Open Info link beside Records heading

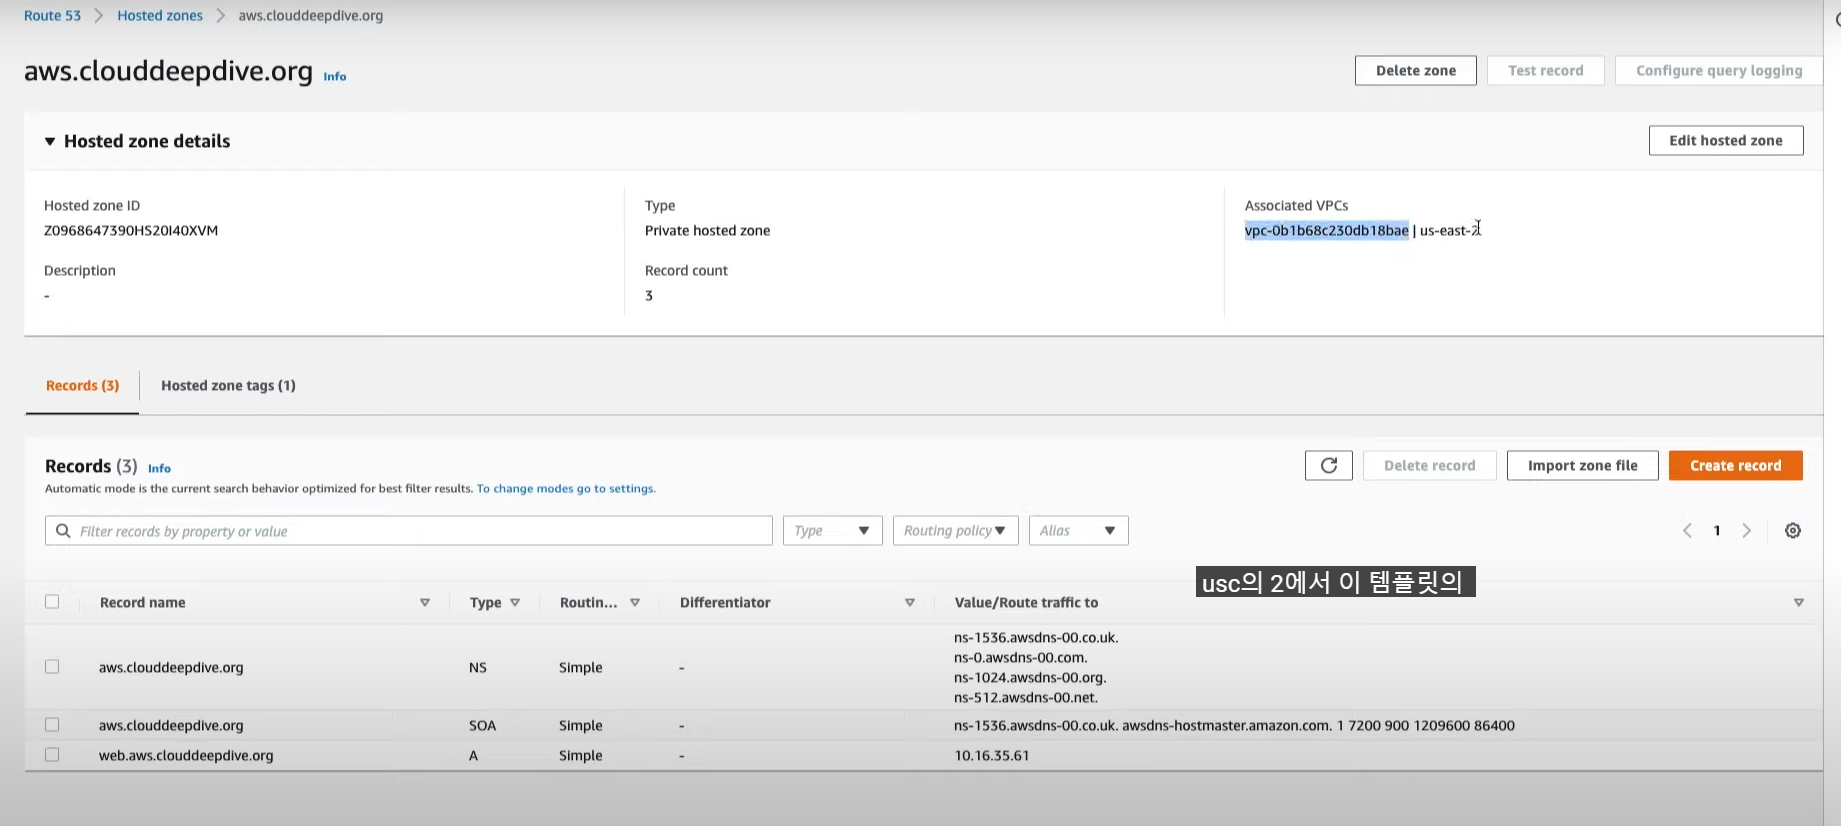[159, 469]
